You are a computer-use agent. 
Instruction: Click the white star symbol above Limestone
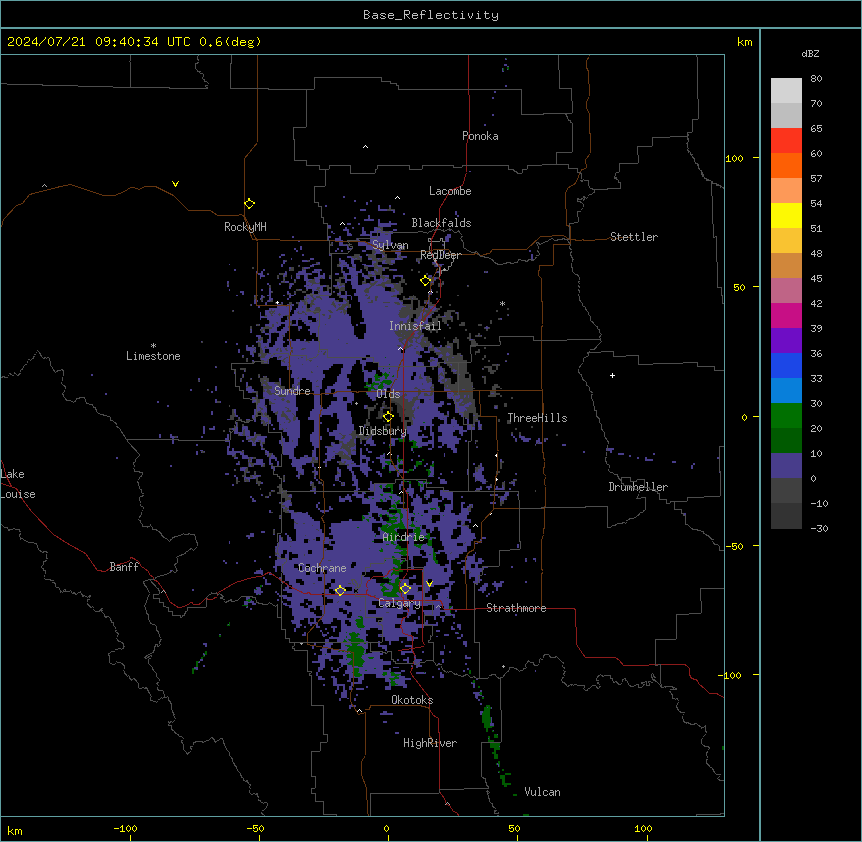(x=153, y=346)
